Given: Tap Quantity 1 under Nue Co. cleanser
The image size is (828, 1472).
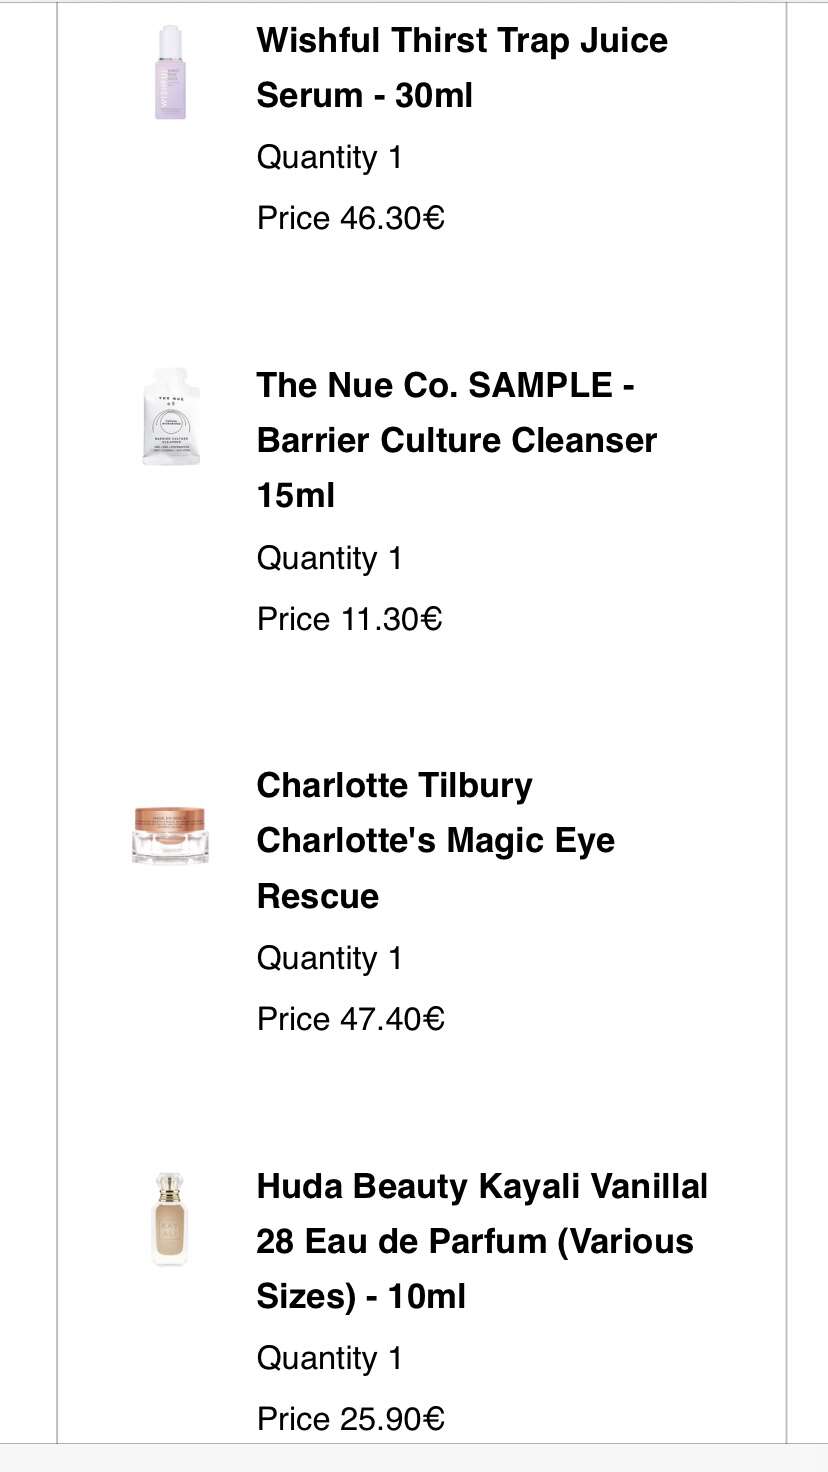Looking at the screenshot, I should coord(329,558).
